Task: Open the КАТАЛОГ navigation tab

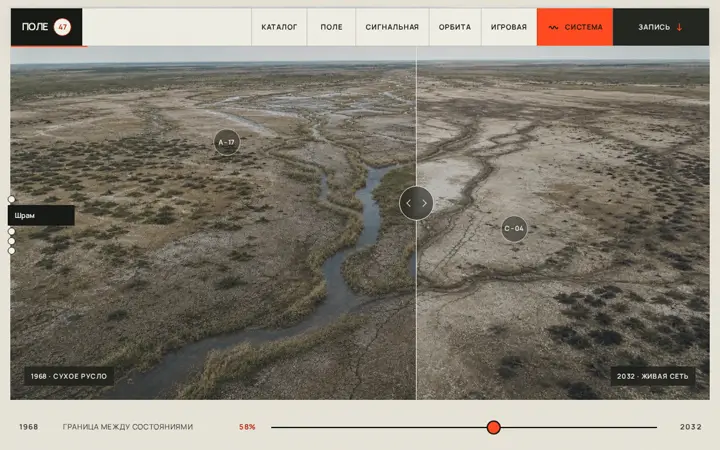Action: 279,27
